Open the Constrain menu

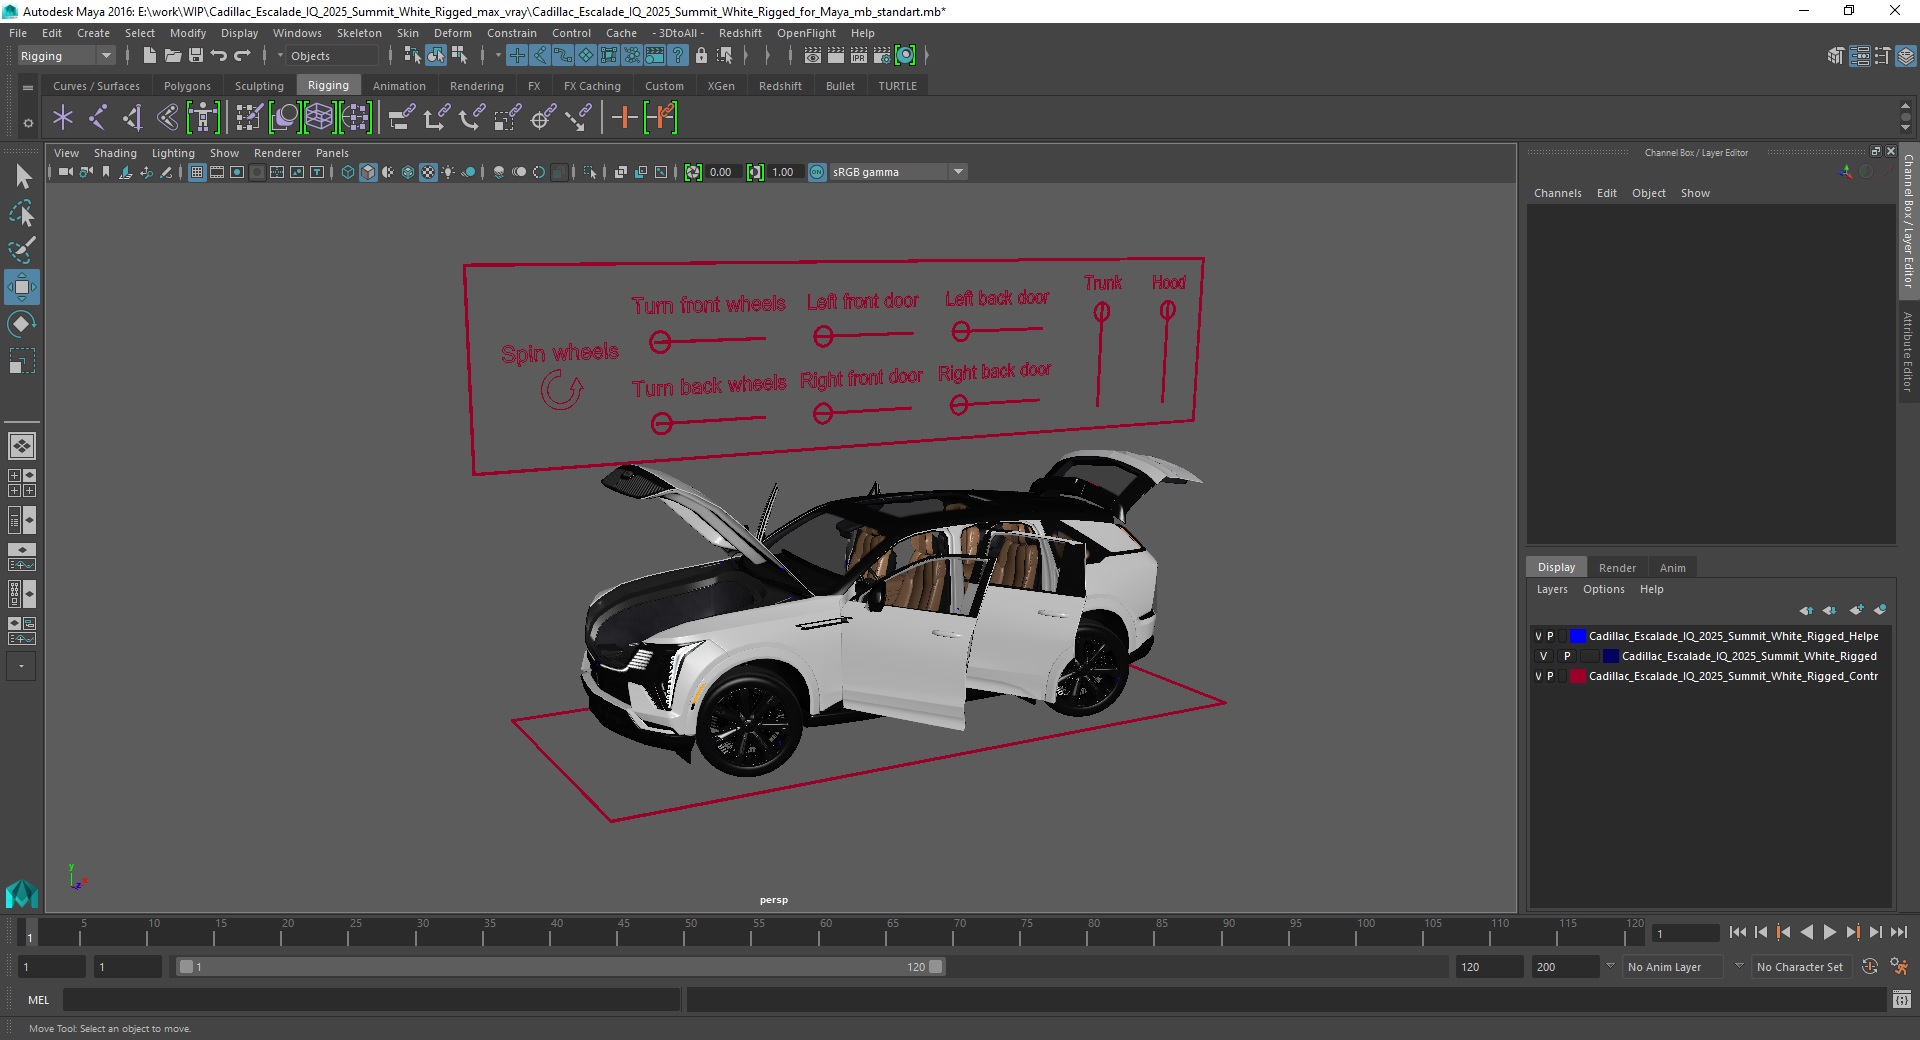[x=511, y=33]
